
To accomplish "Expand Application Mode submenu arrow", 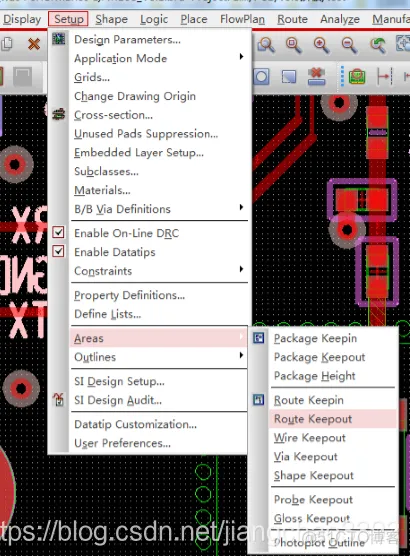I will 241,56.
